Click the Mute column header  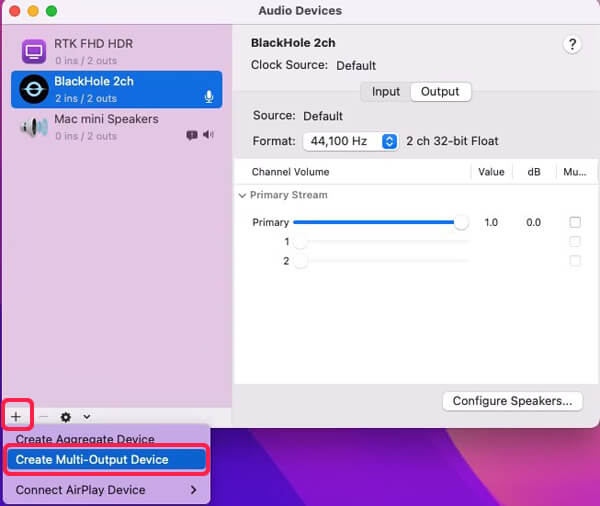click(x=575, y=172)
